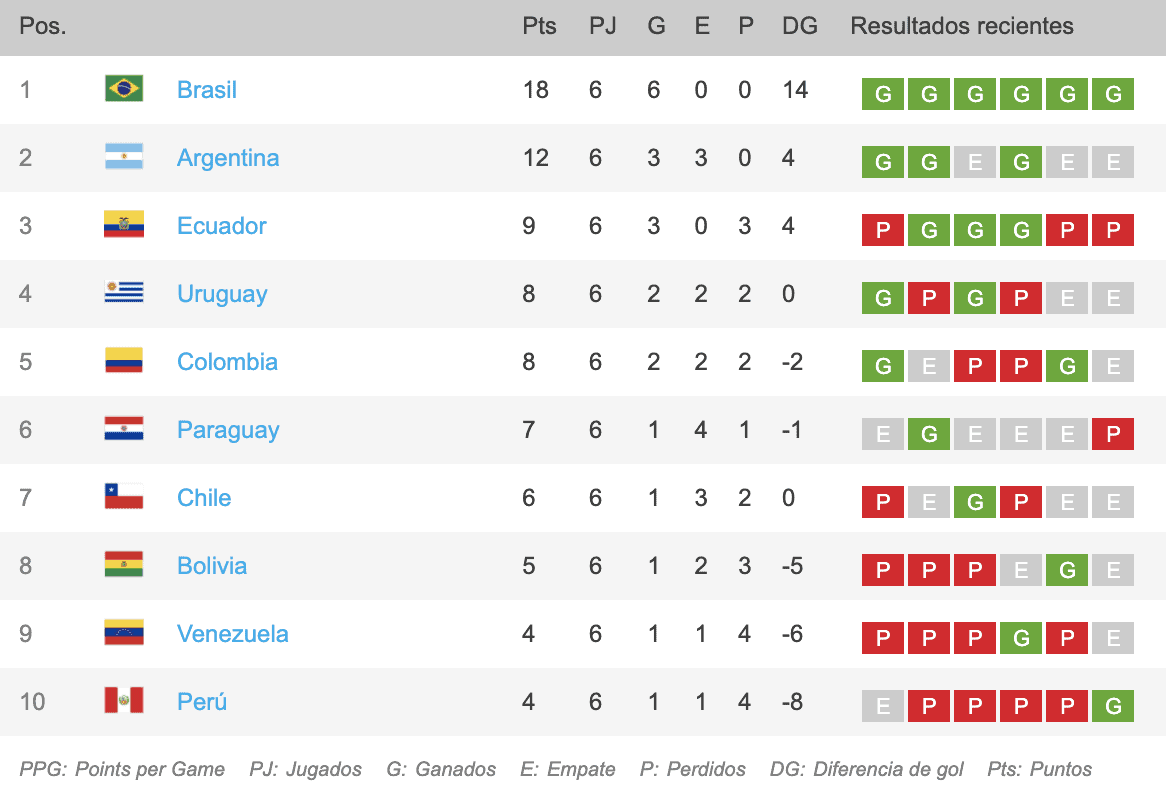
Task: Click Brasil's first green G result box
Action: coord(883,94)
